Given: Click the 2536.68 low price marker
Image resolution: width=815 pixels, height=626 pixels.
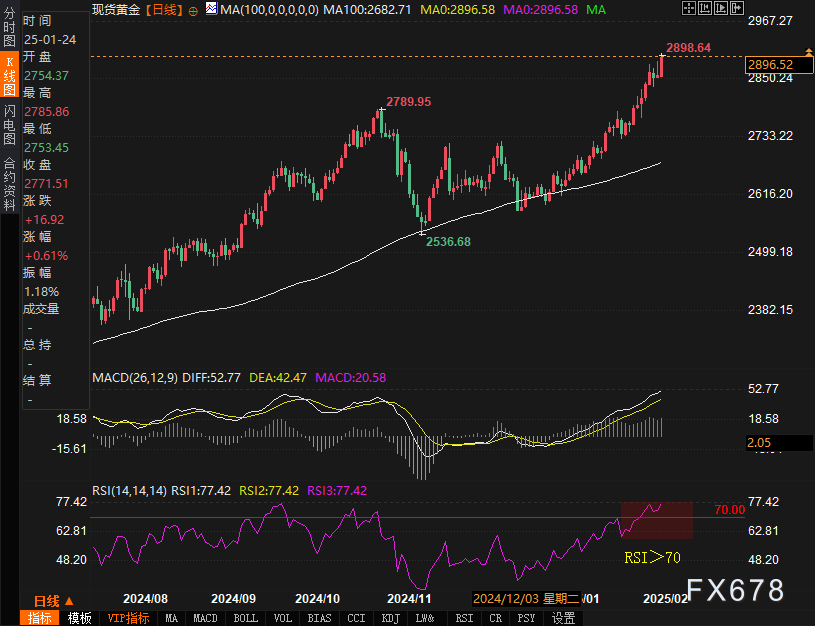Looking at the screenshot, I should [x=447, y=241].
